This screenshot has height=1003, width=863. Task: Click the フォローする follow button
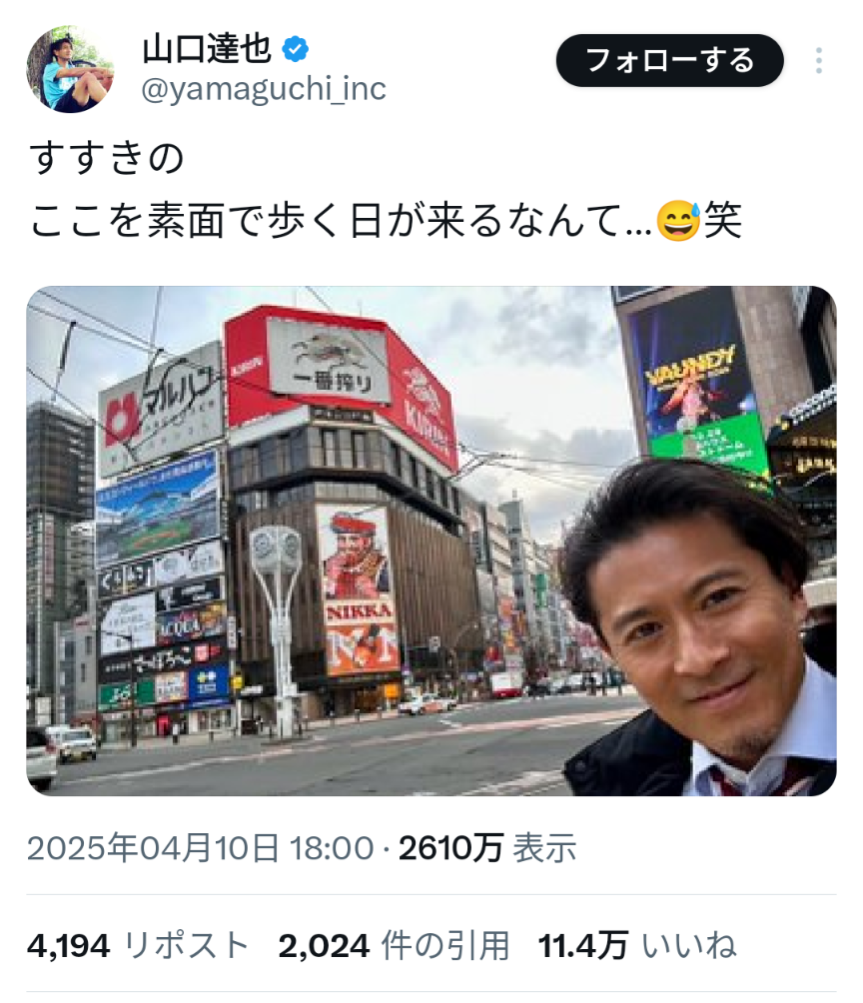pyautogui.click(x=669, y=61)
